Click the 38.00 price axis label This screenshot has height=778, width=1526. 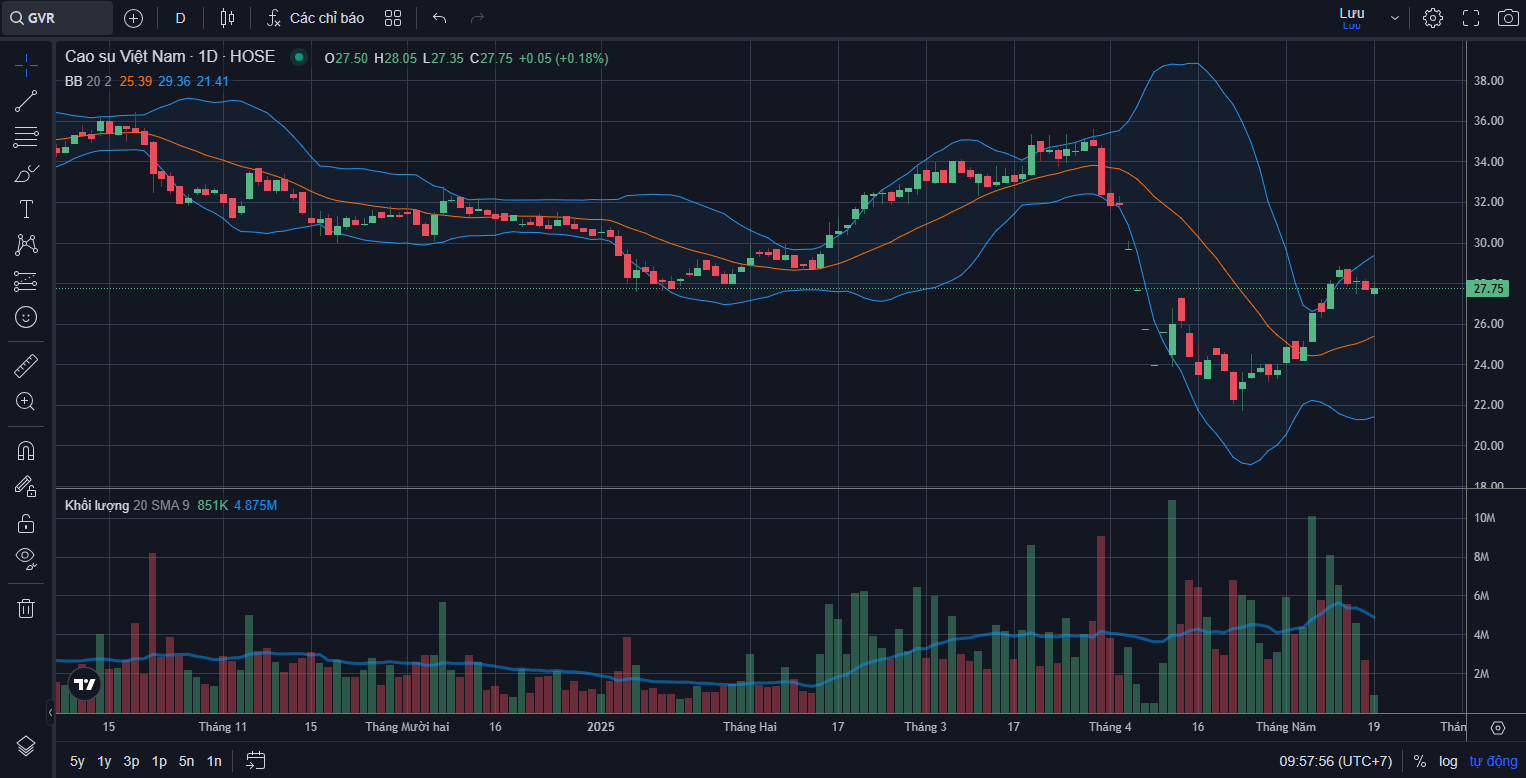(x=1489, y=80)
